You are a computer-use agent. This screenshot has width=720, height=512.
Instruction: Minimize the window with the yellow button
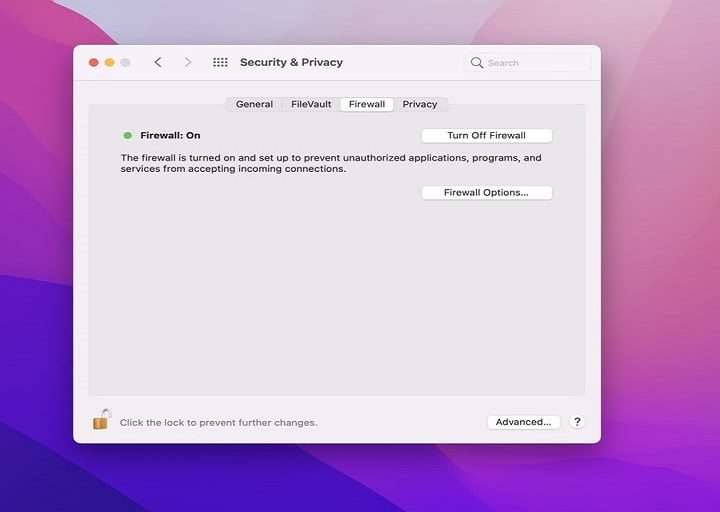point(109,62)
